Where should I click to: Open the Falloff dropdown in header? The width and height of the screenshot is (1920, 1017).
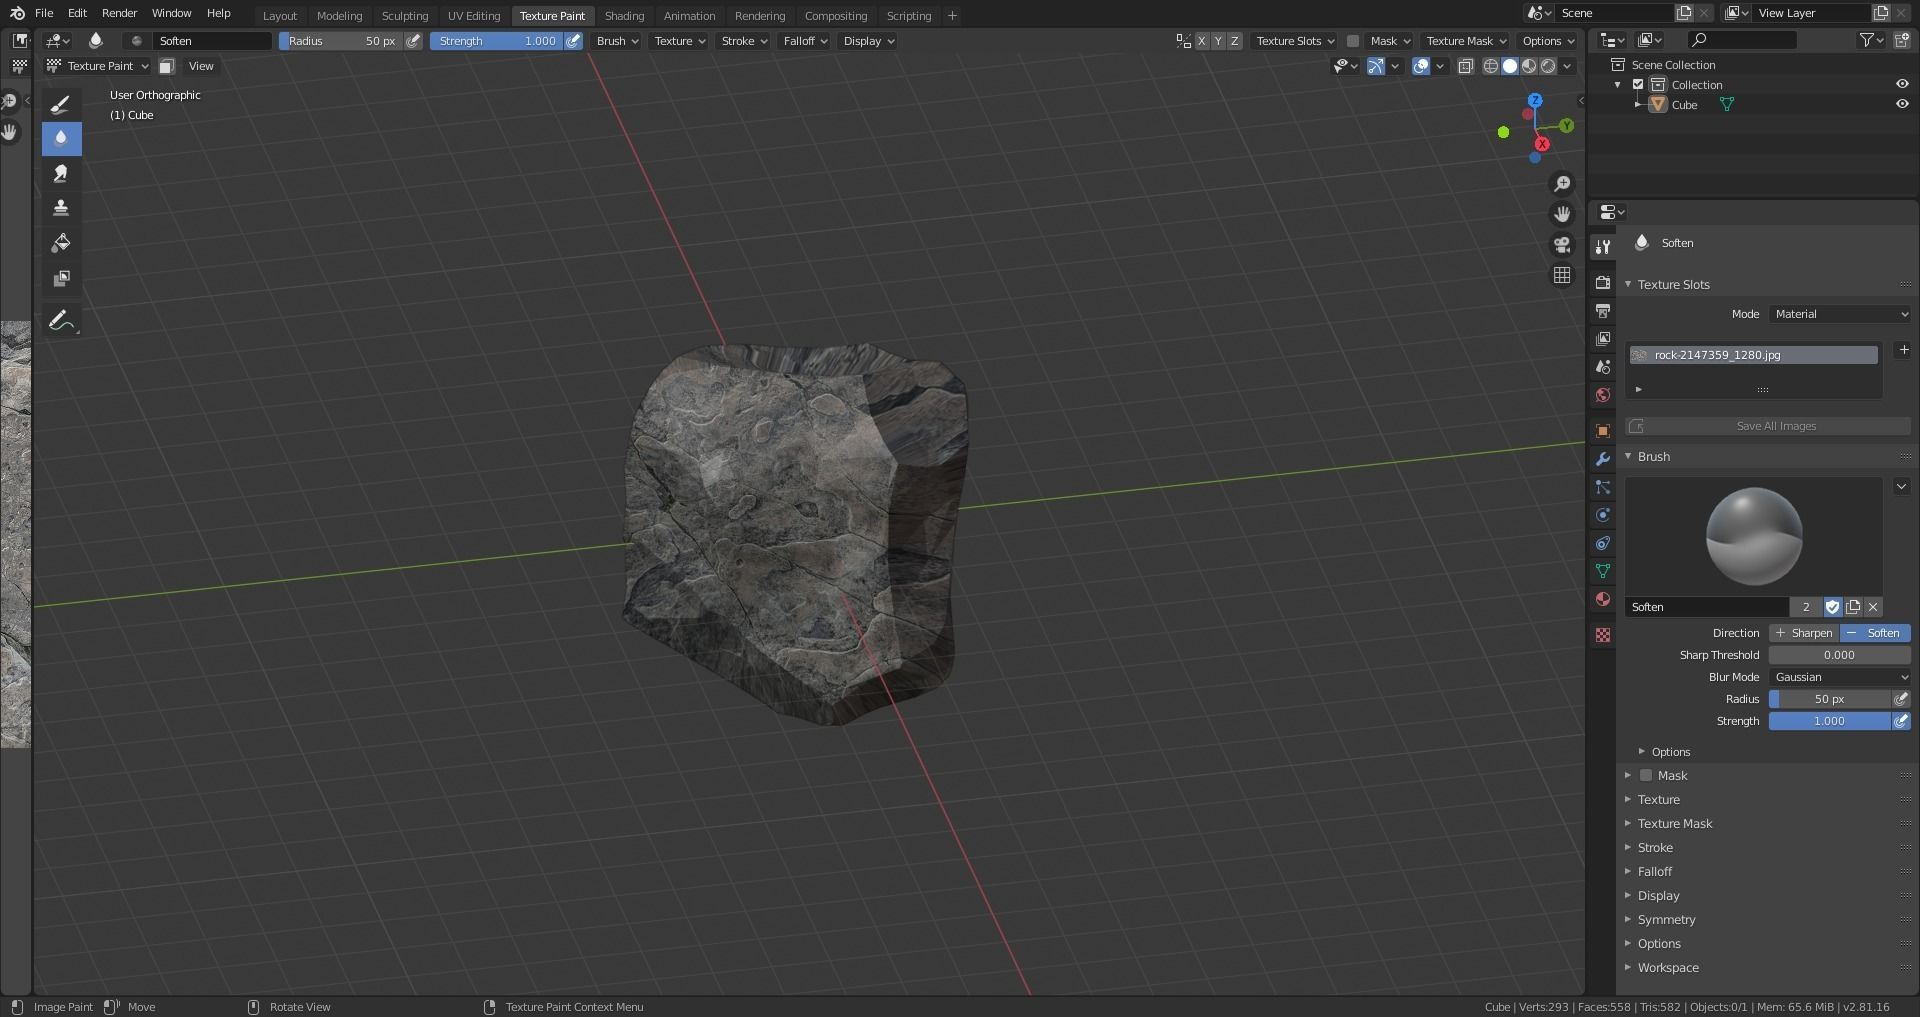click(805, 41)
